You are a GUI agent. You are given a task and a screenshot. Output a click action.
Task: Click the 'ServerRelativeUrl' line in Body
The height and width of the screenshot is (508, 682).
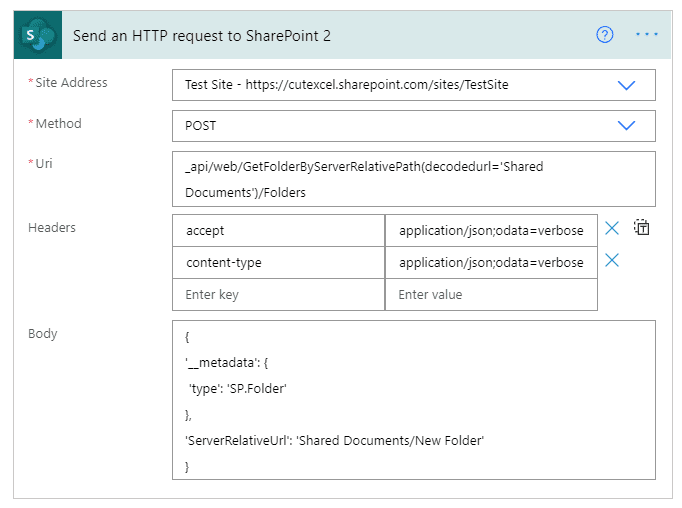click(334, 441)
